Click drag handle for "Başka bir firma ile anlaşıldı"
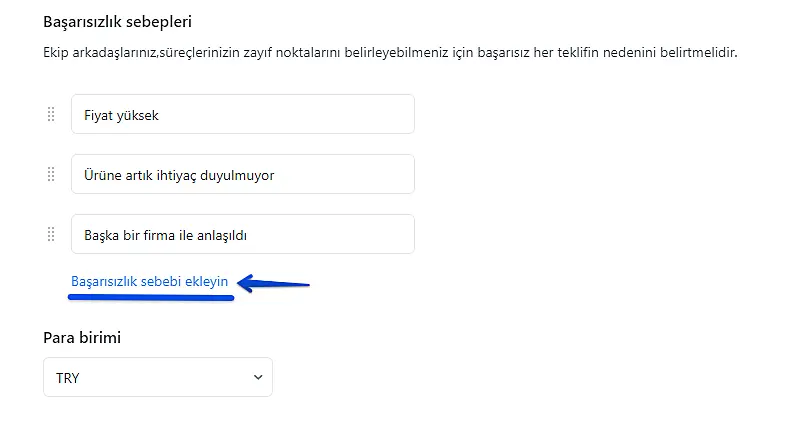This screenshot has height=434, width=795. click(x=51, y=235)
